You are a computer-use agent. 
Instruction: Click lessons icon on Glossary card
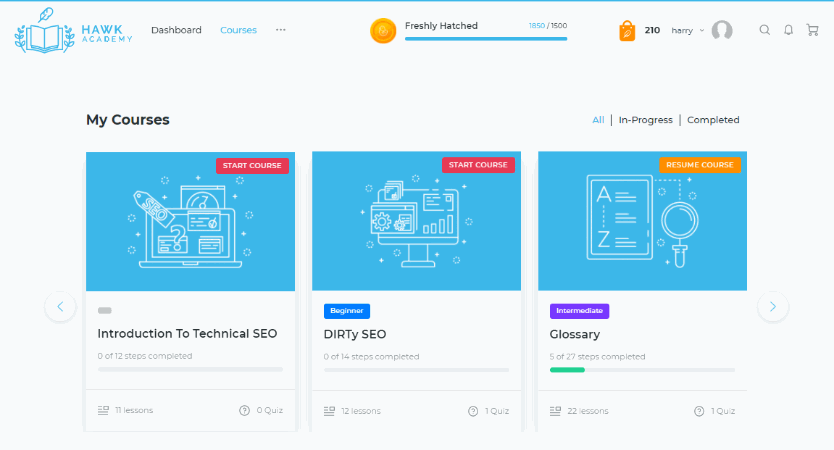coord(555,411)
